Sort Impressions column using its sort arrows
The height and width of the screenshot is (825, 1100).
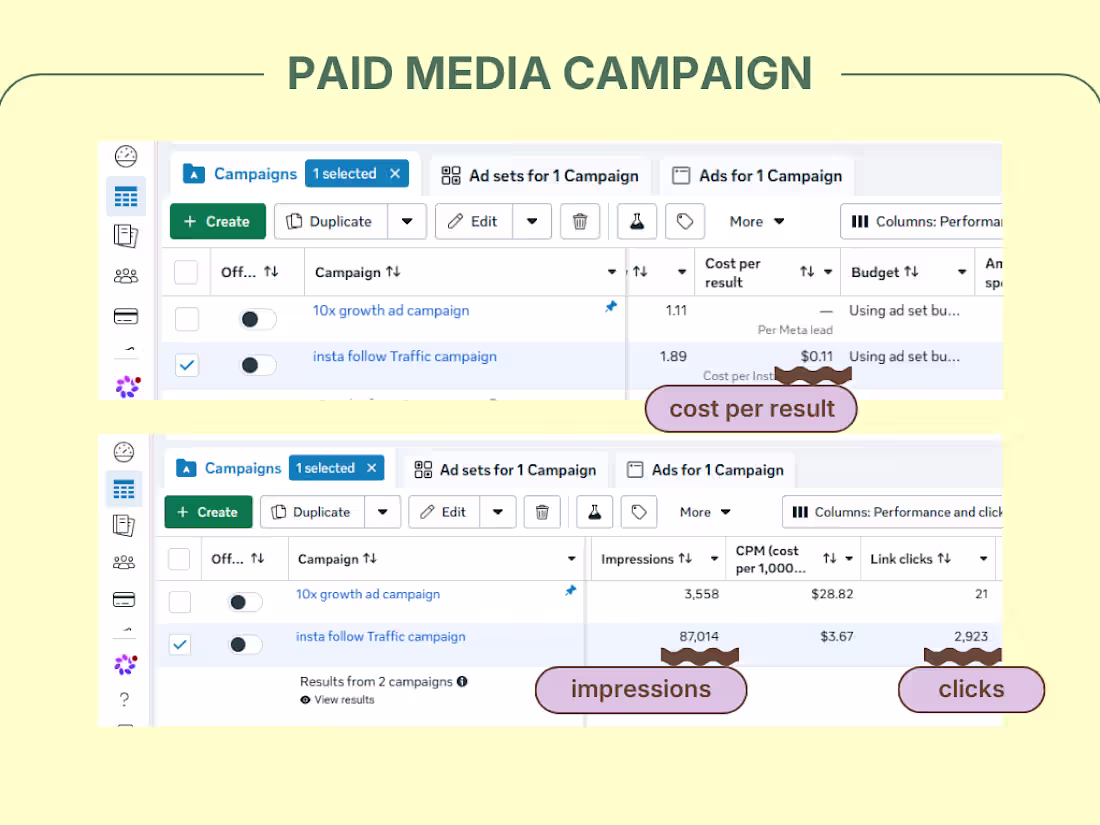click(685, 558)
